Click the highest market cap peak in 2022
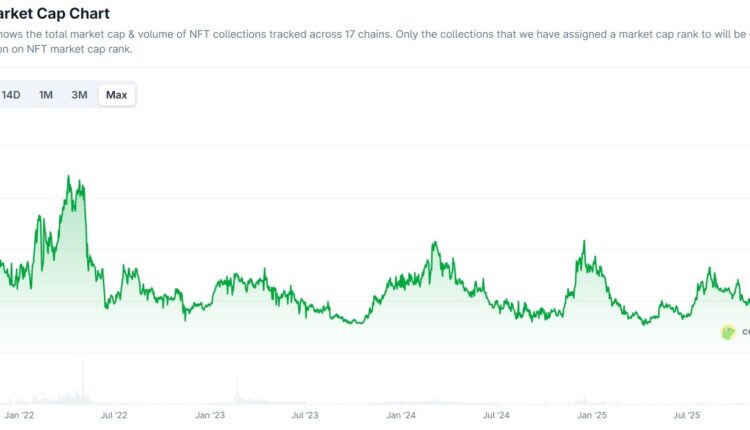Viewport: 750px width, 430px height. [68, 174]
